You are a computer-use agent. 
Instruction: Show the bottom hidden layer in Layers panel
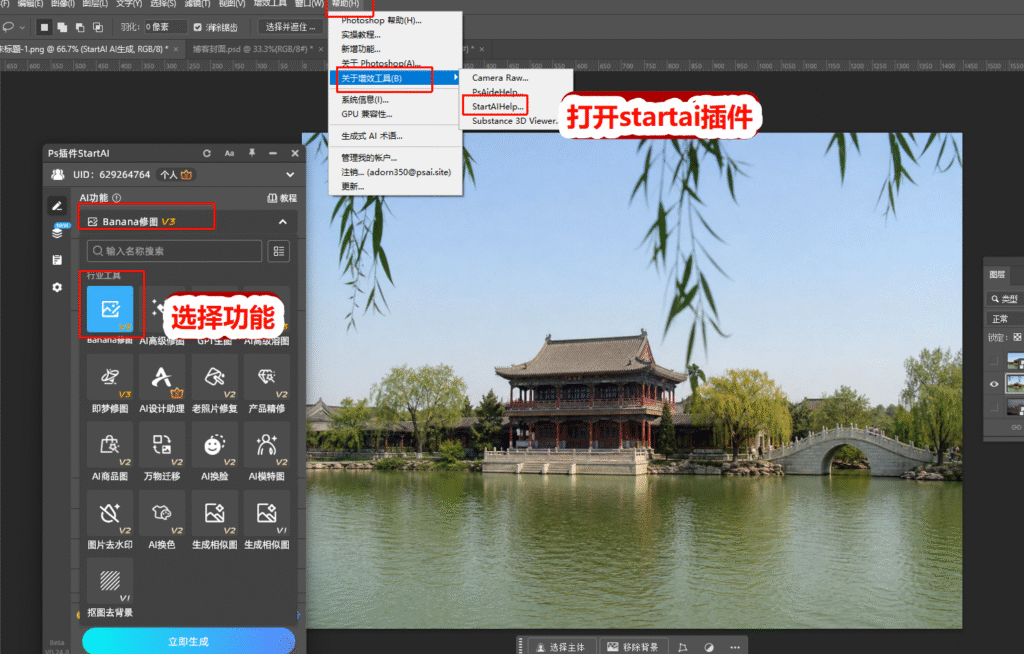tap(994, 407)
